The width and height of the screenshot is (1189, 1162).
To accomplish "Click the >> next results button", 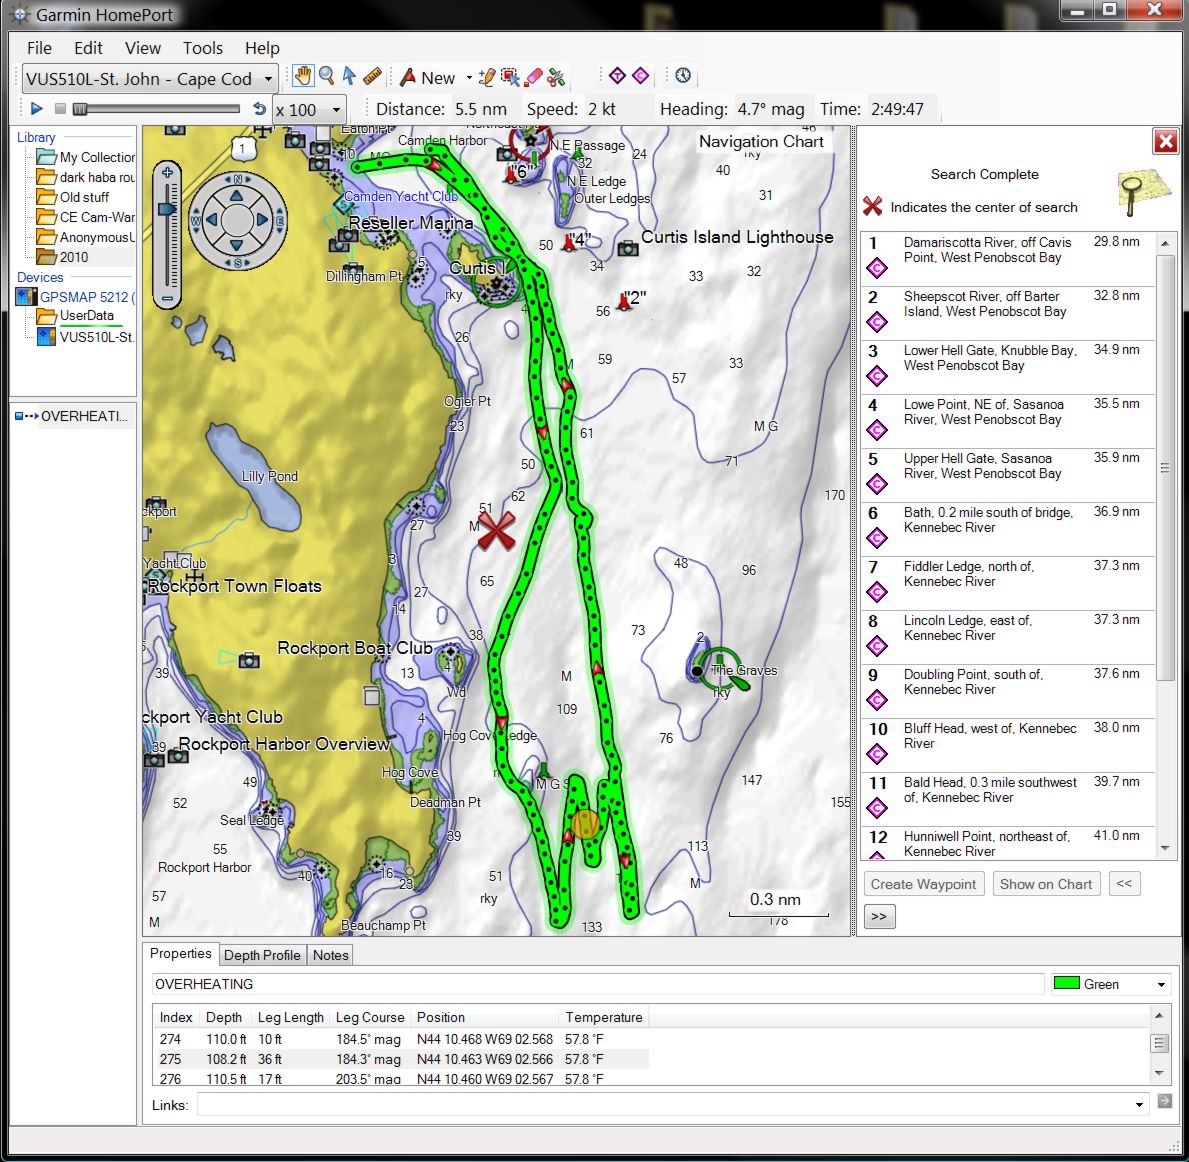I will pos(879,916).
